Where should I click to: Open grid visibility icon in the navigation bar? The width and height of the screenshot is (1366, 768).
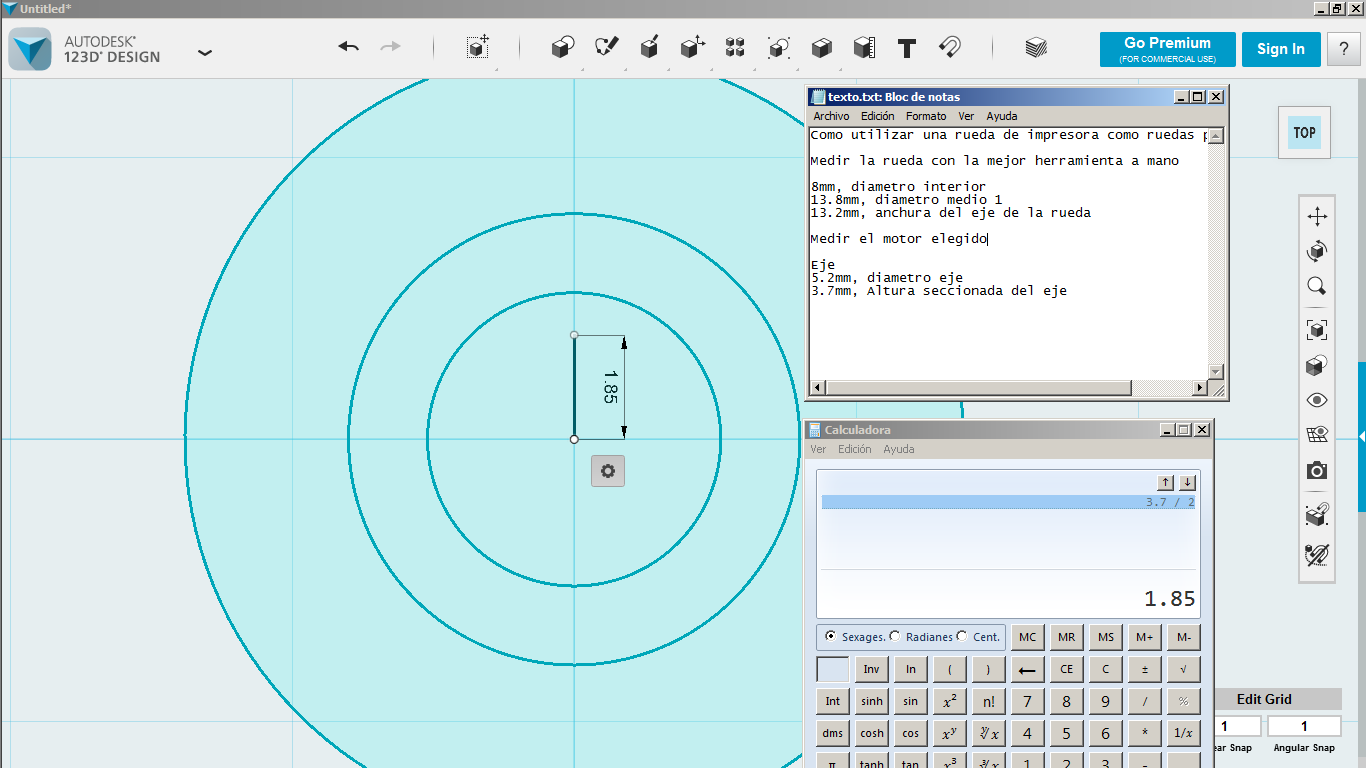pyautogui.click(x=1317, y=435)
